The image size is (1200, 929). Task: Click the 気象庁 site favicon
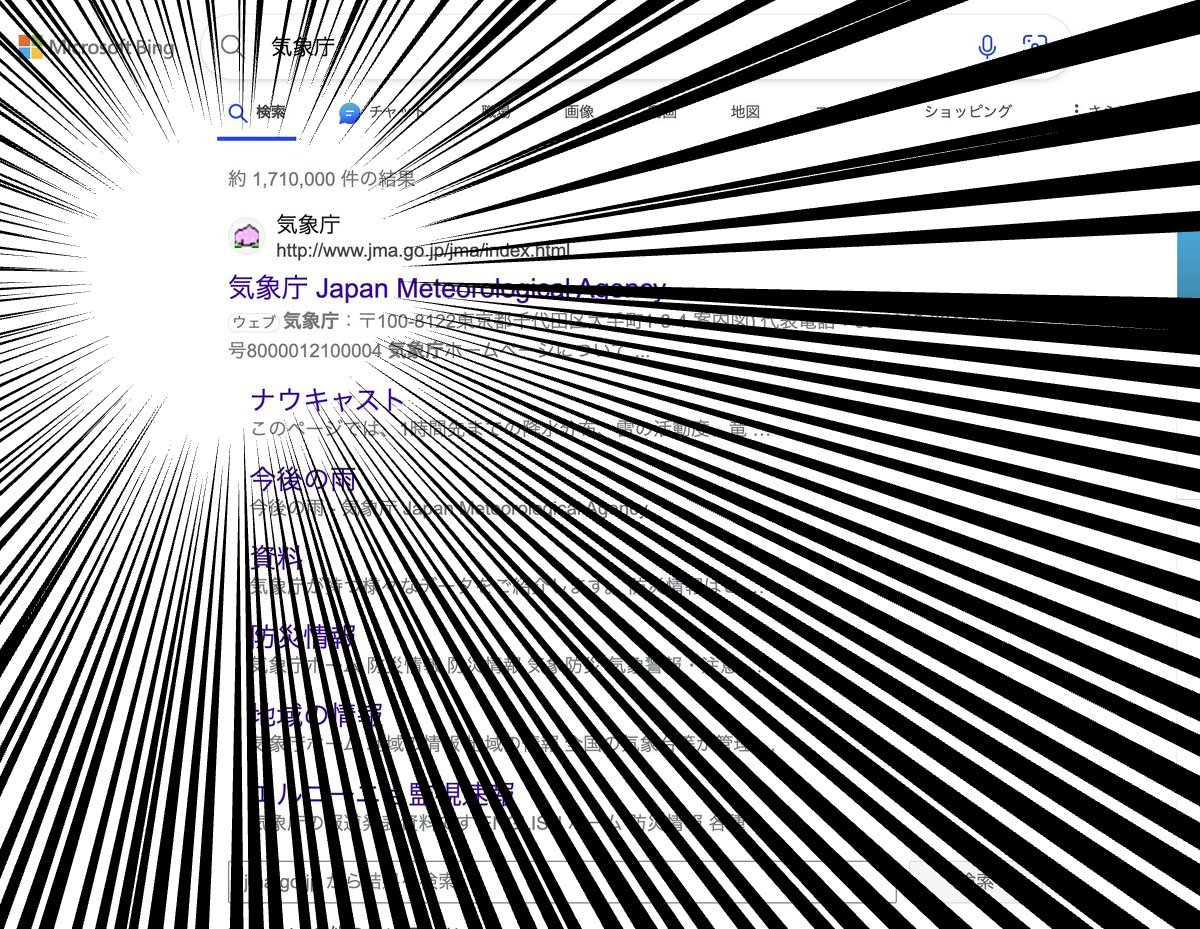tap(246, 236)
